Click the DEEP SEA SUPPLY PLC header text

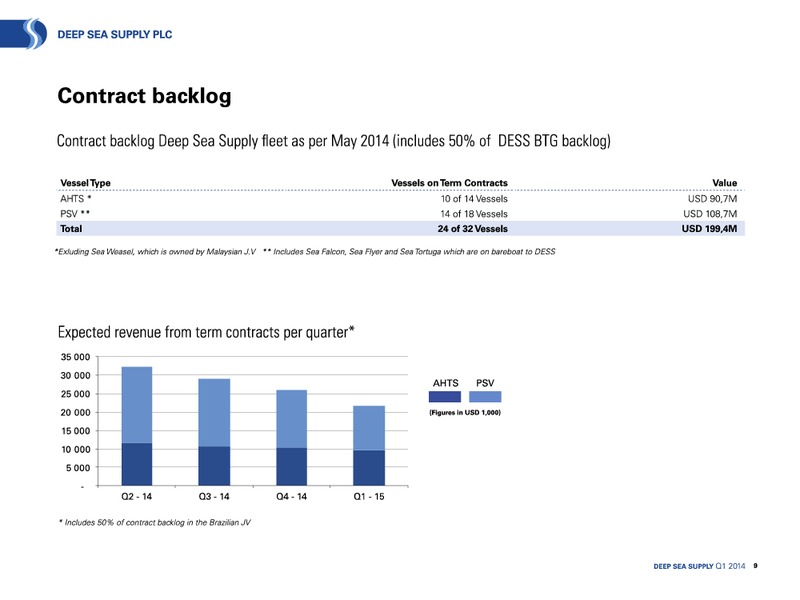coord(115,35)
